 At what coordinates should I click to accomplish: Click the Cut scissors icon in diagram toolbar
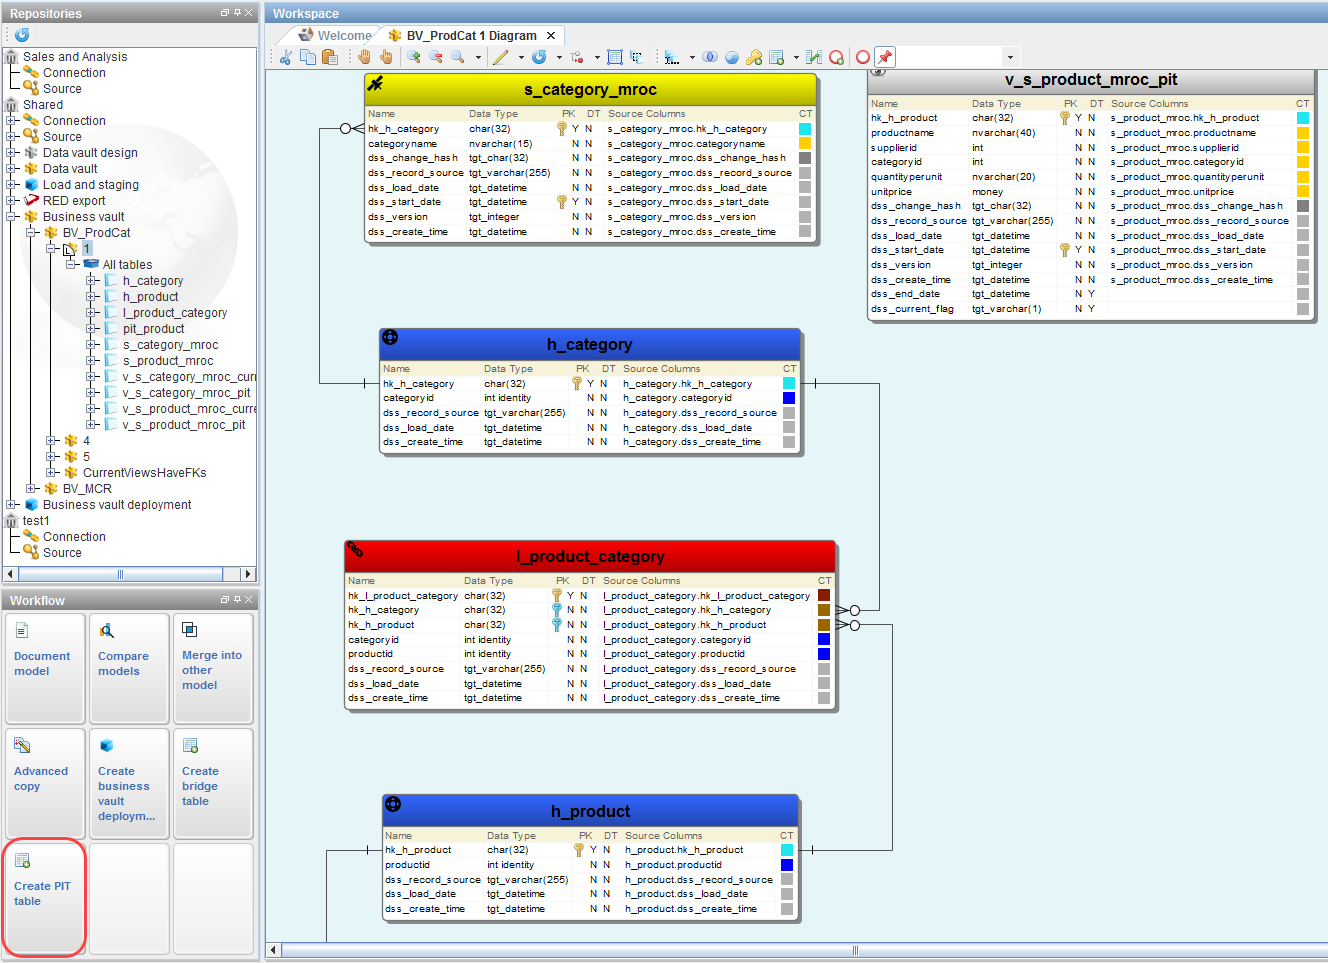point(286,57)
